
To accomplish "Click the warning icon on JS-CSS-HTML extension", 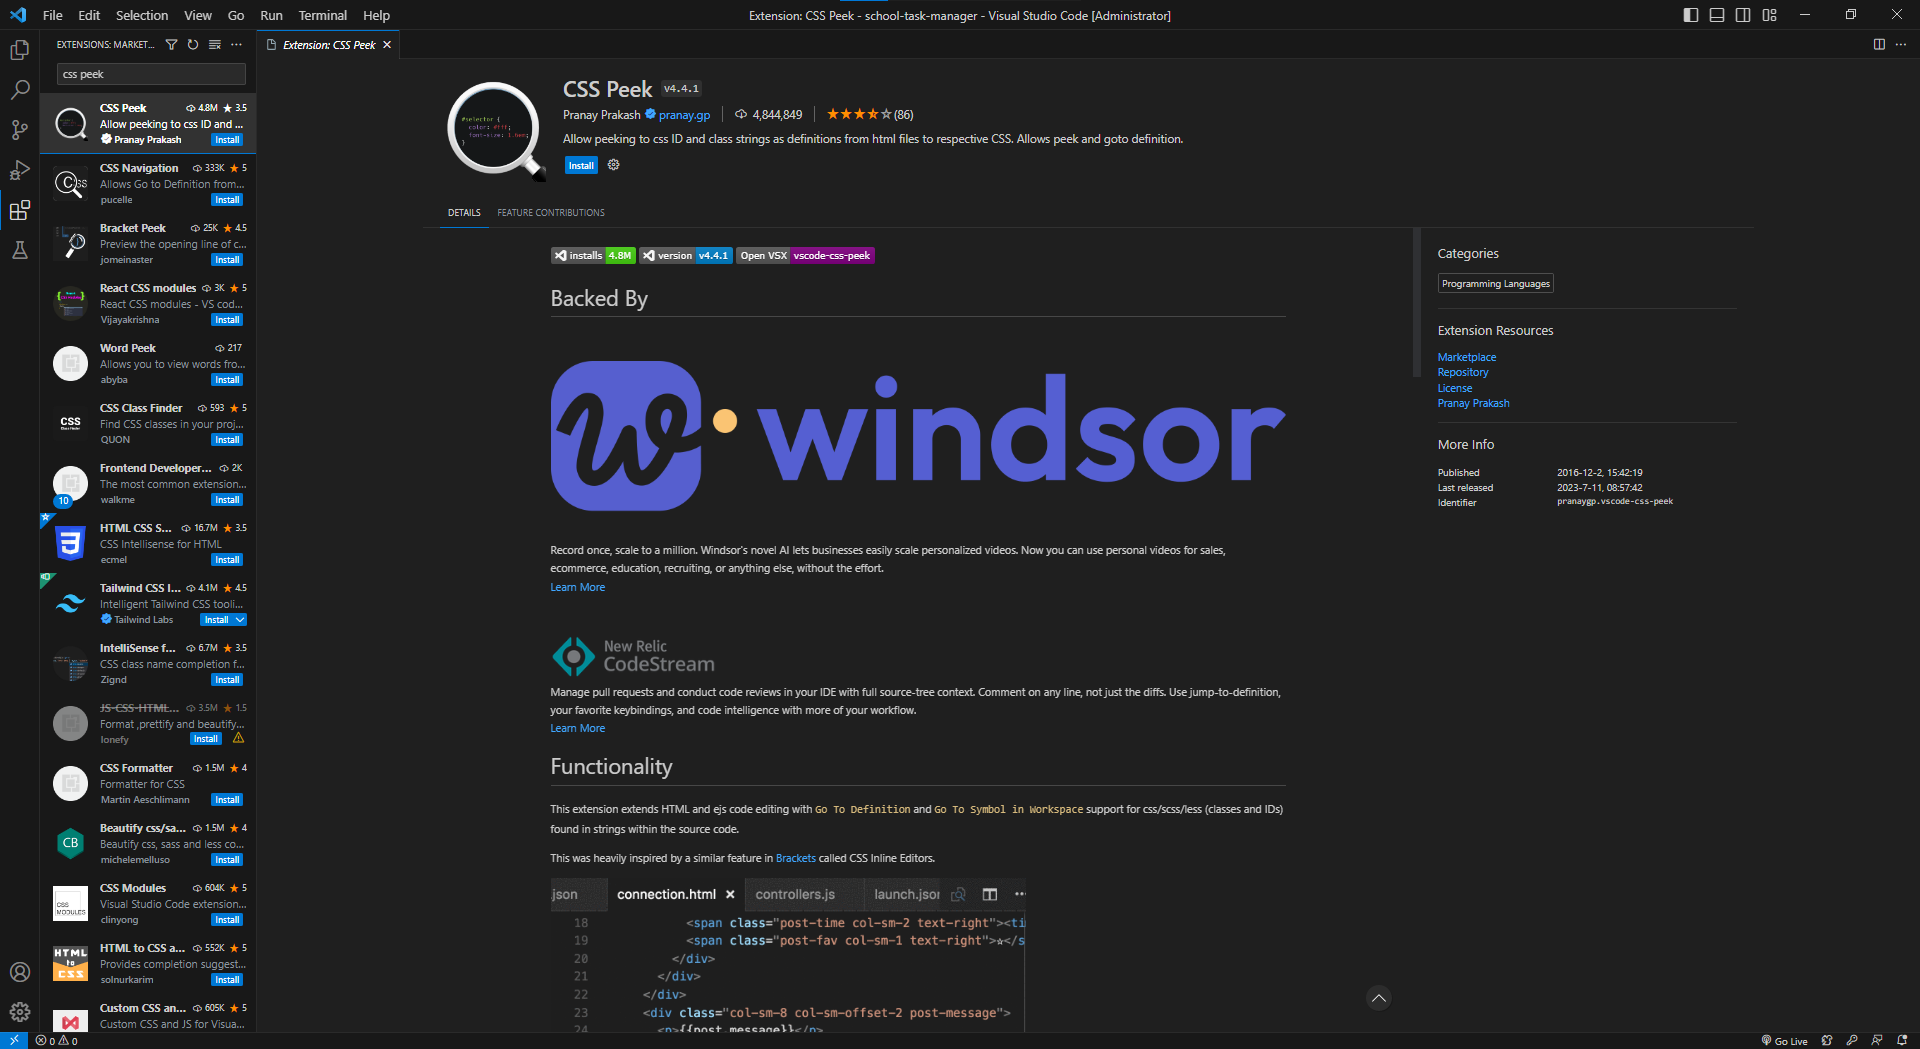I will pyautogui.click(x=238, y=739).
